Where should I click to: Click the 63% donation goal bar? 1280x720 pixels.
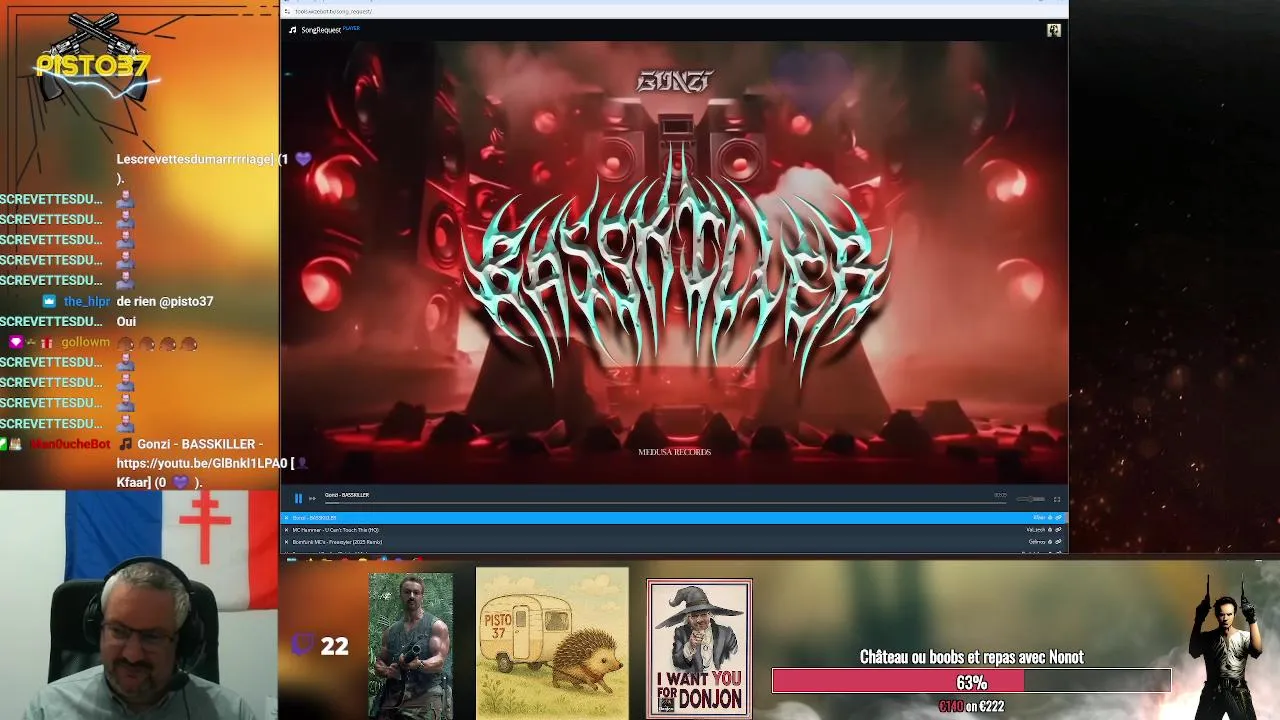971,682
